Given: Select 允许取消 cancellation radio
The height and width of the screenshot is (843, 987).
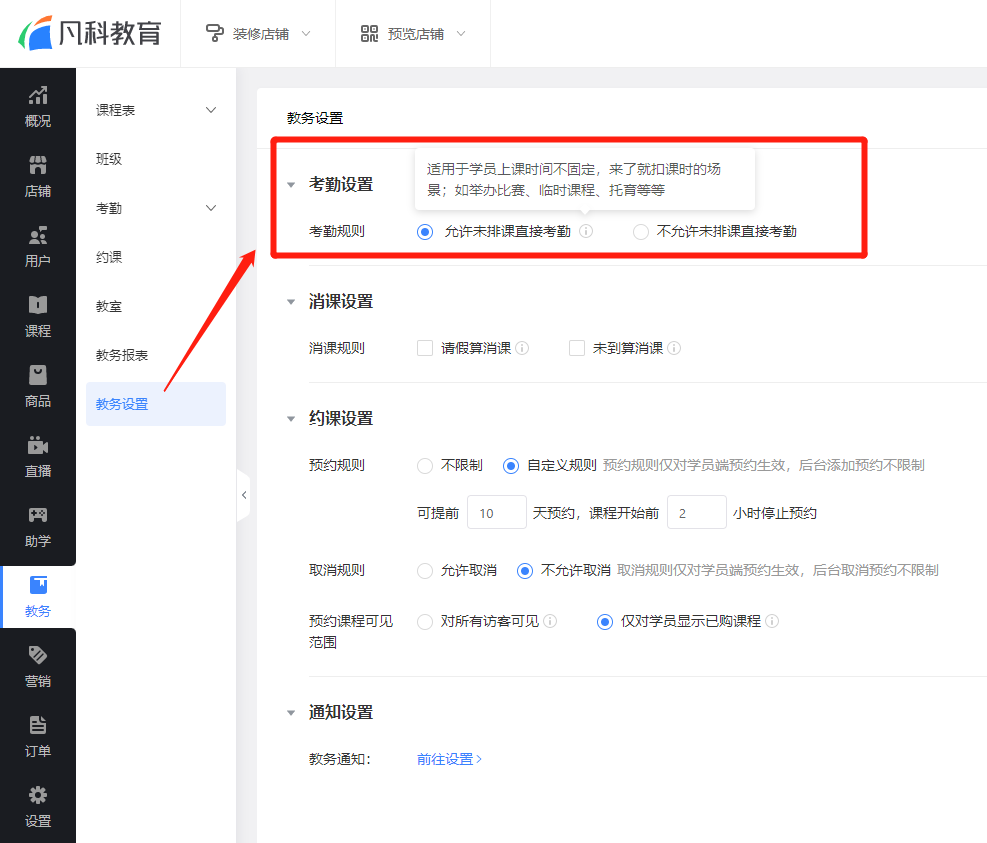Looking at the screenshot, I should tap(425, 571).
